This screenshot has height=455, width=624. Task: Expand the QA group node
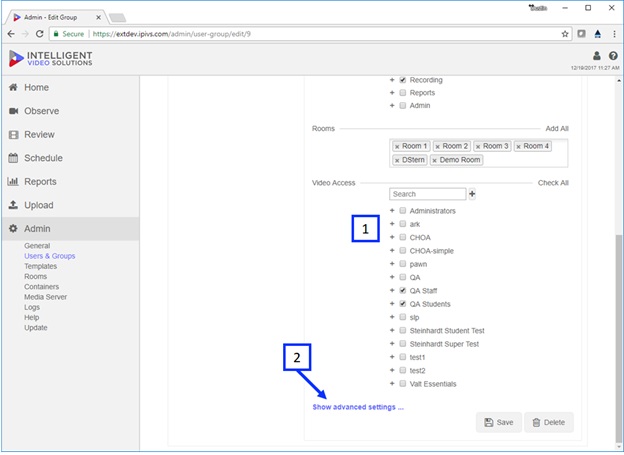point(392,277)
